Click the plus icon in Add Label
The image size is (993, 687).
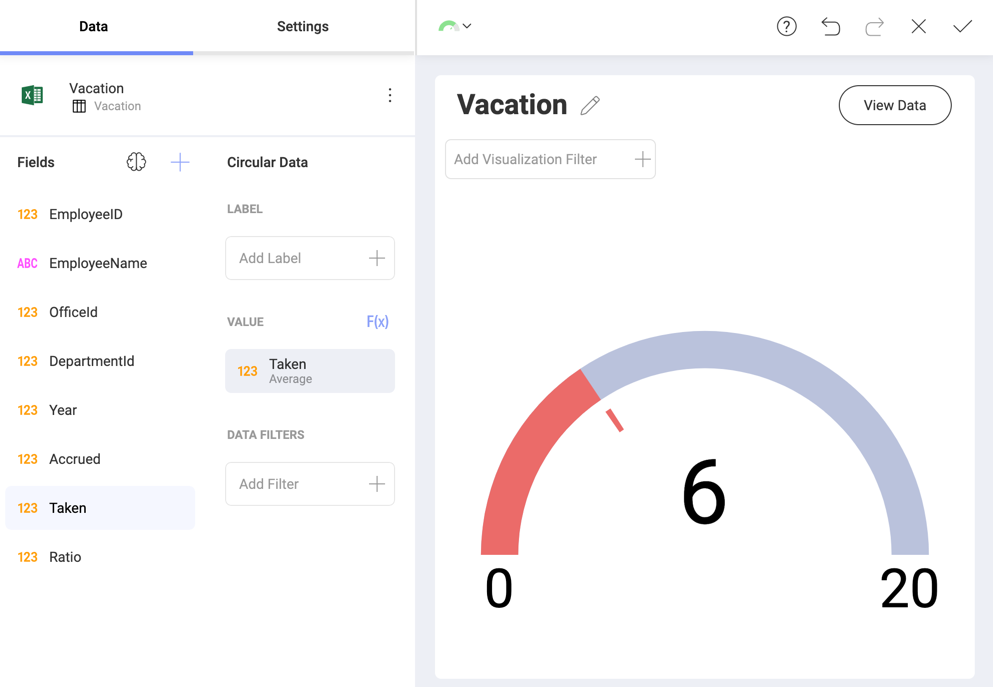pyautogui.click(x=377, y=258)
